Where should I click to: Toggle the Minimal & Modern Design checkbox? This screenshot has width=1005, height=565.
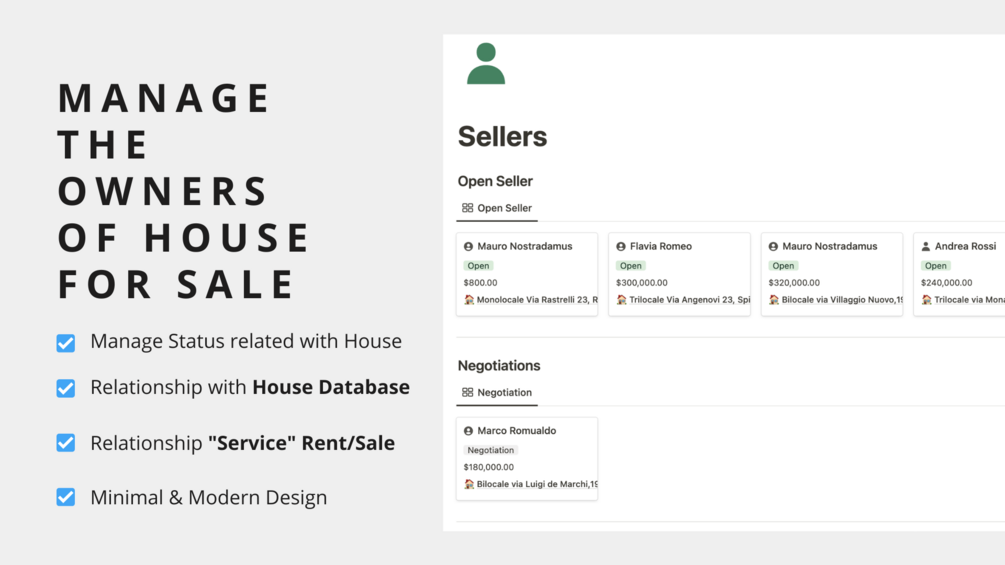[x=65, y=497]
